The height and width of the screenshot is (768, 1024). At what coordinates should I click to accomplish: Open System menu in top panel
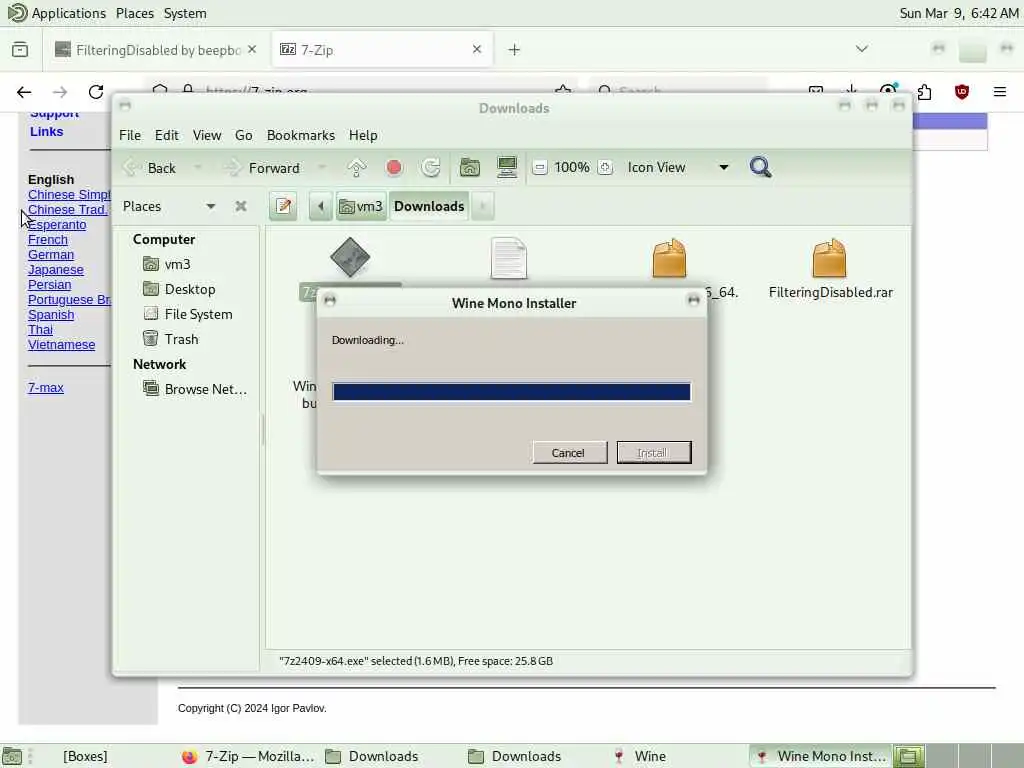click(185, 13)
